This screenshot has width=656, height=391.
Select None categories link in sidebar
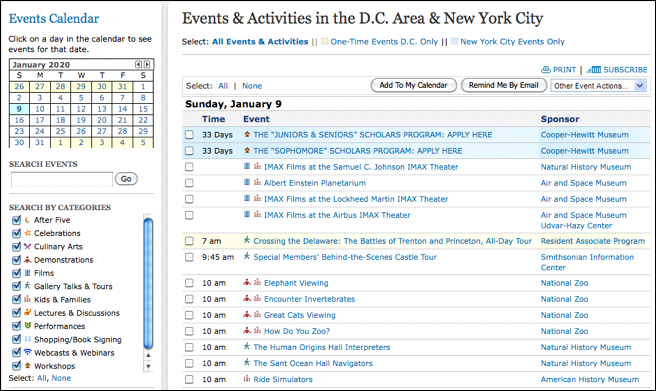61,378
